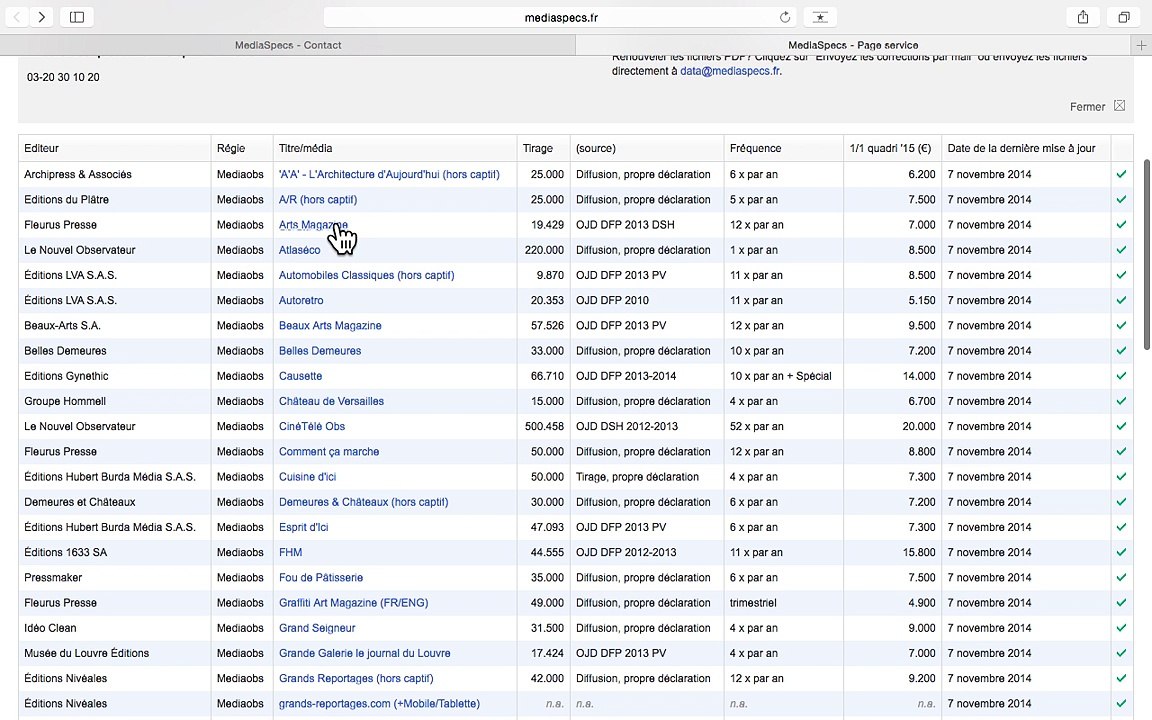Click the checkmark in the Fou de Pâtisserie row
Screen dimensions: 1152x720
1121,577
